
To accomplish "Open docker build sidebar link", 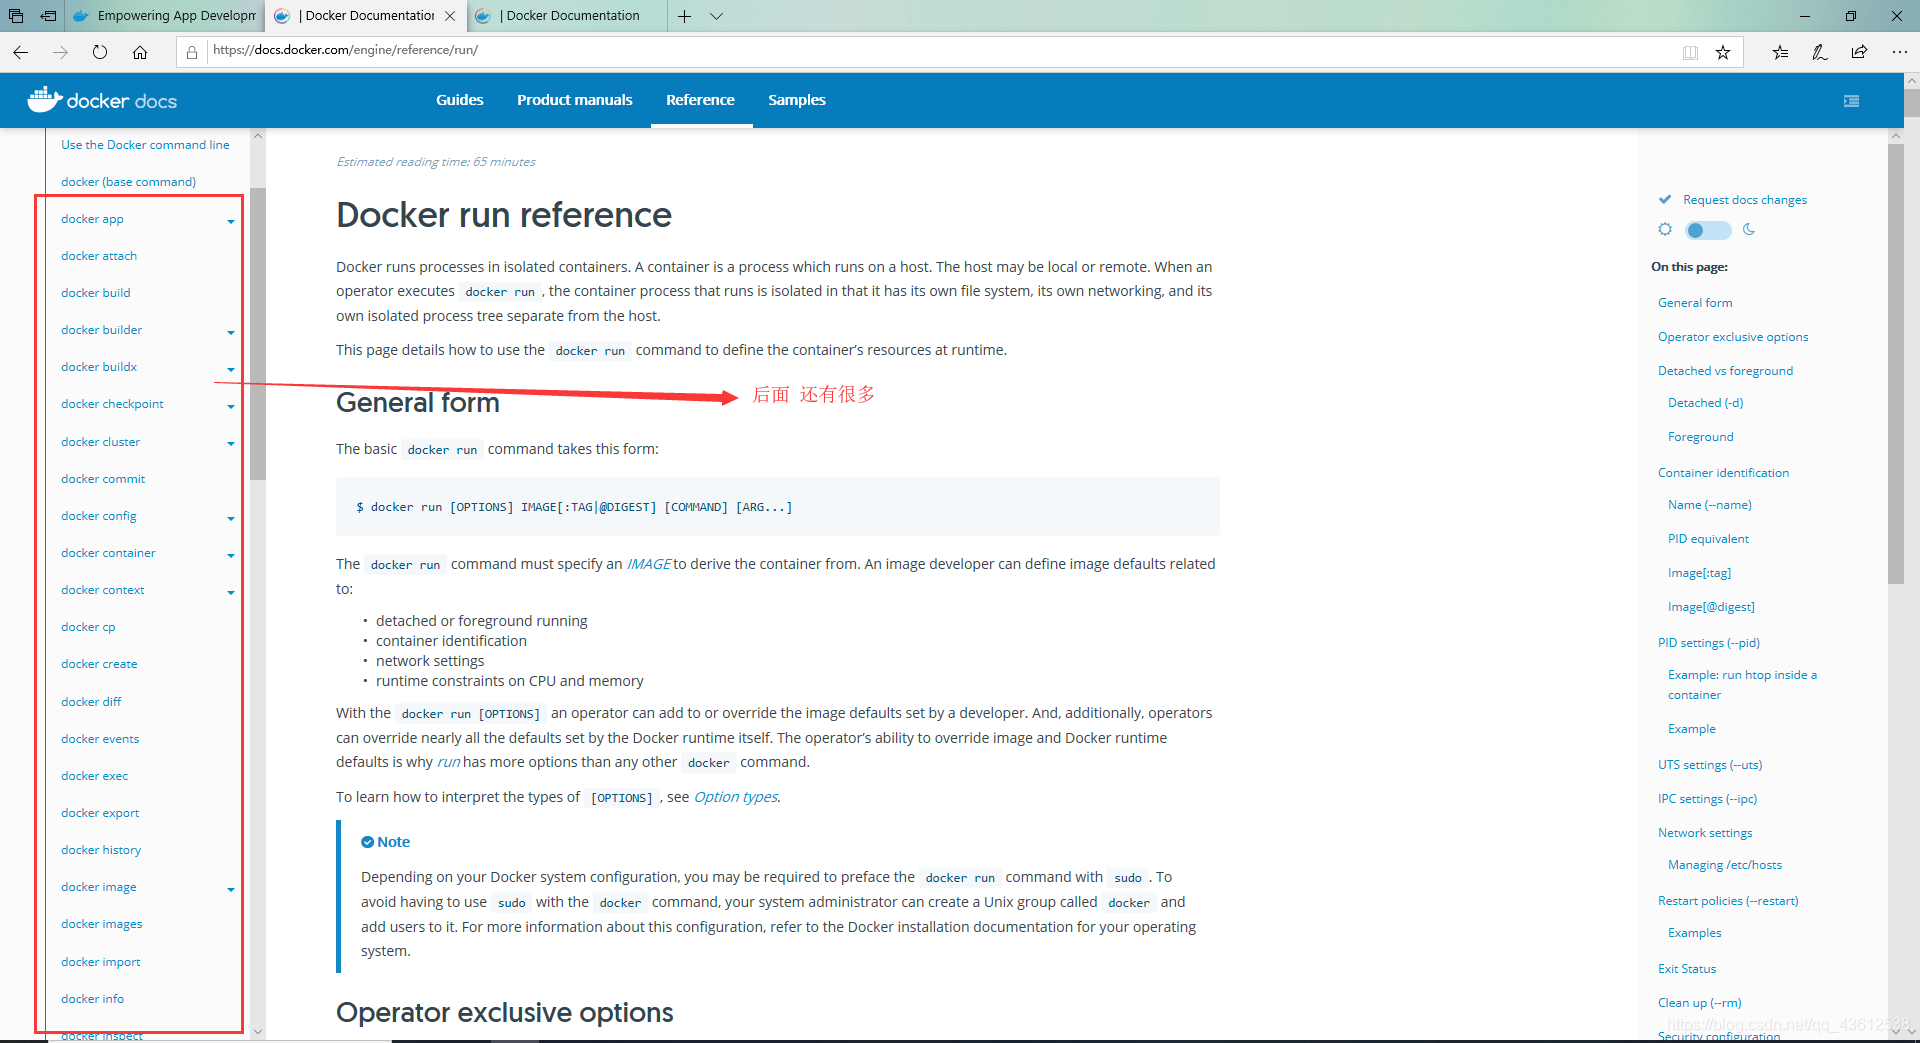I will 96,293.
